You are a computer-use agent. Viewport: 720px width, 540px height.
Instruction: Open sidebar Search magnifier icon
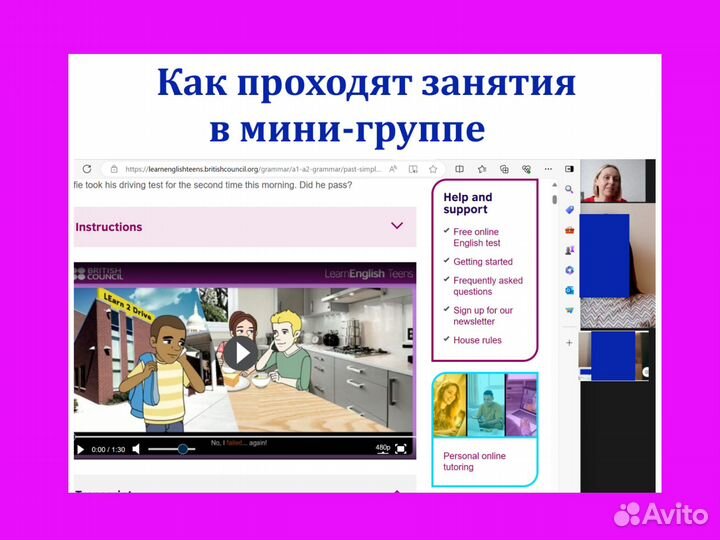pyautogui.click(x=569, y=189)
